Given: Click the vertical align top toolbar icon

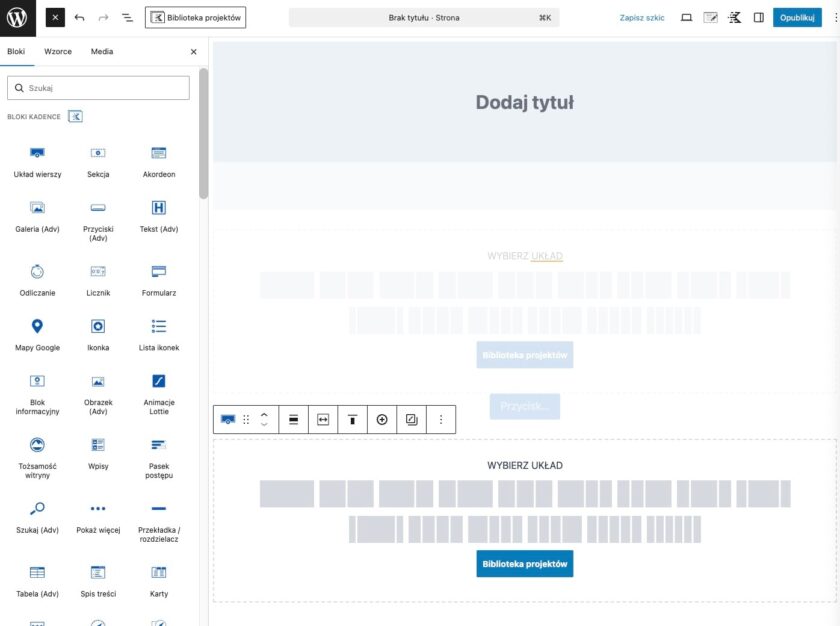Looking at the screenshot, I should (x=352, y=420).
